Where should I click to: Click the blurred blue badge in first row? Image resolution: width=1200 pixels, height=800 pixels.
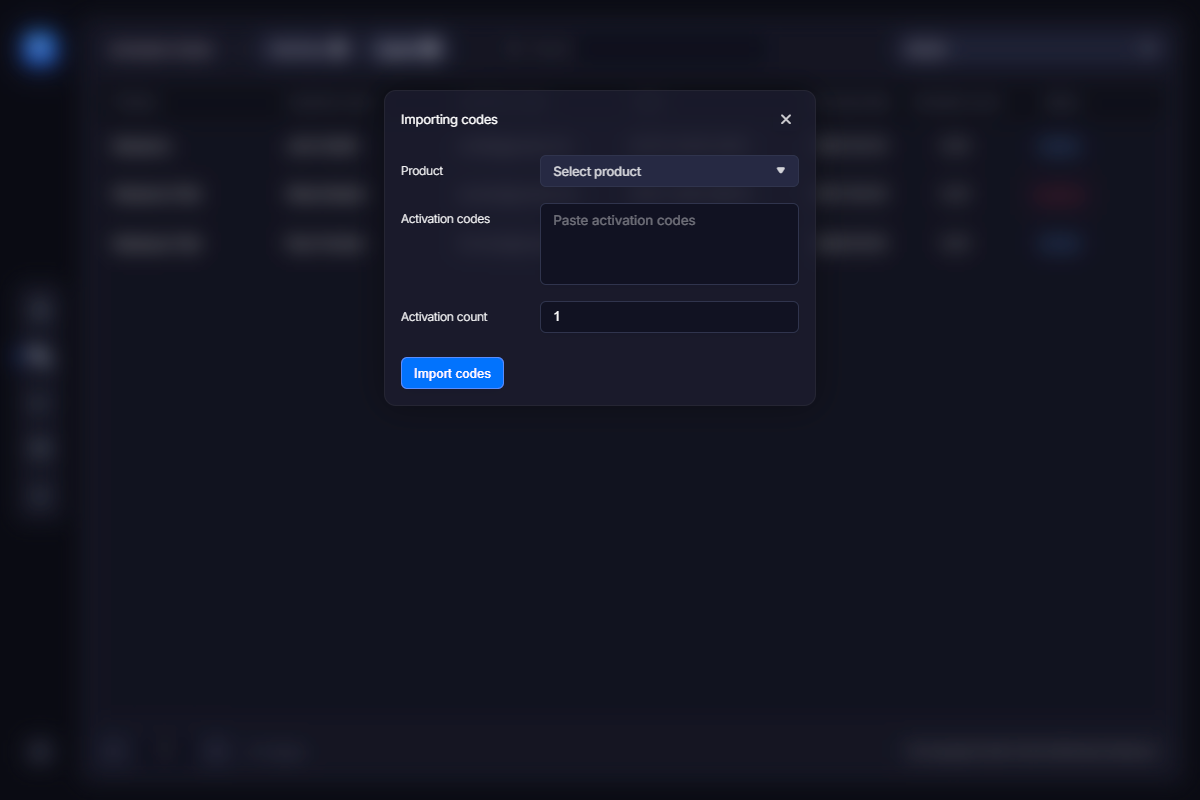pos(1059,147)
